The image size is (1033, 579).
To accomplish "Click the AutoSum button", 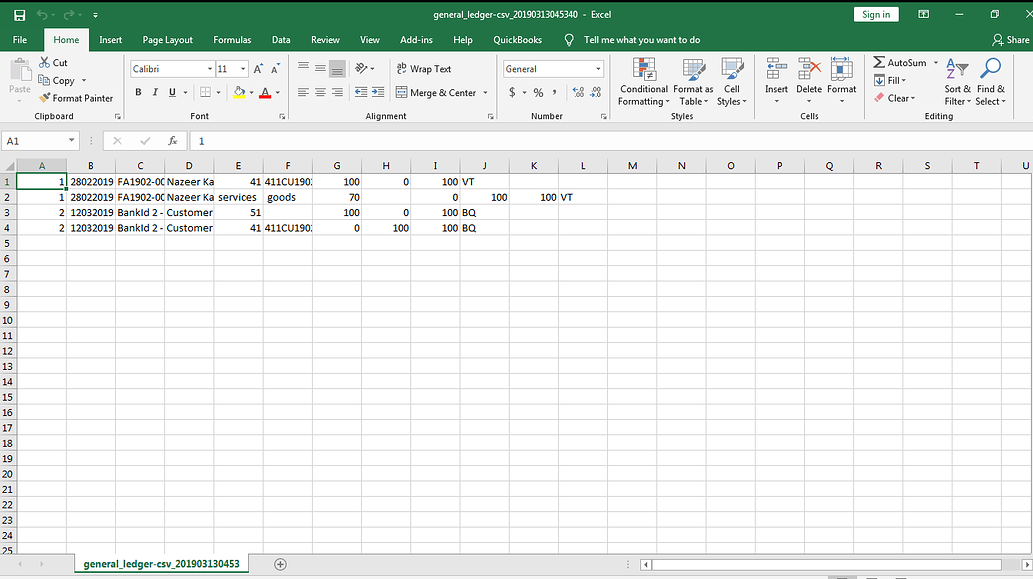I will (x=898, y=62).
